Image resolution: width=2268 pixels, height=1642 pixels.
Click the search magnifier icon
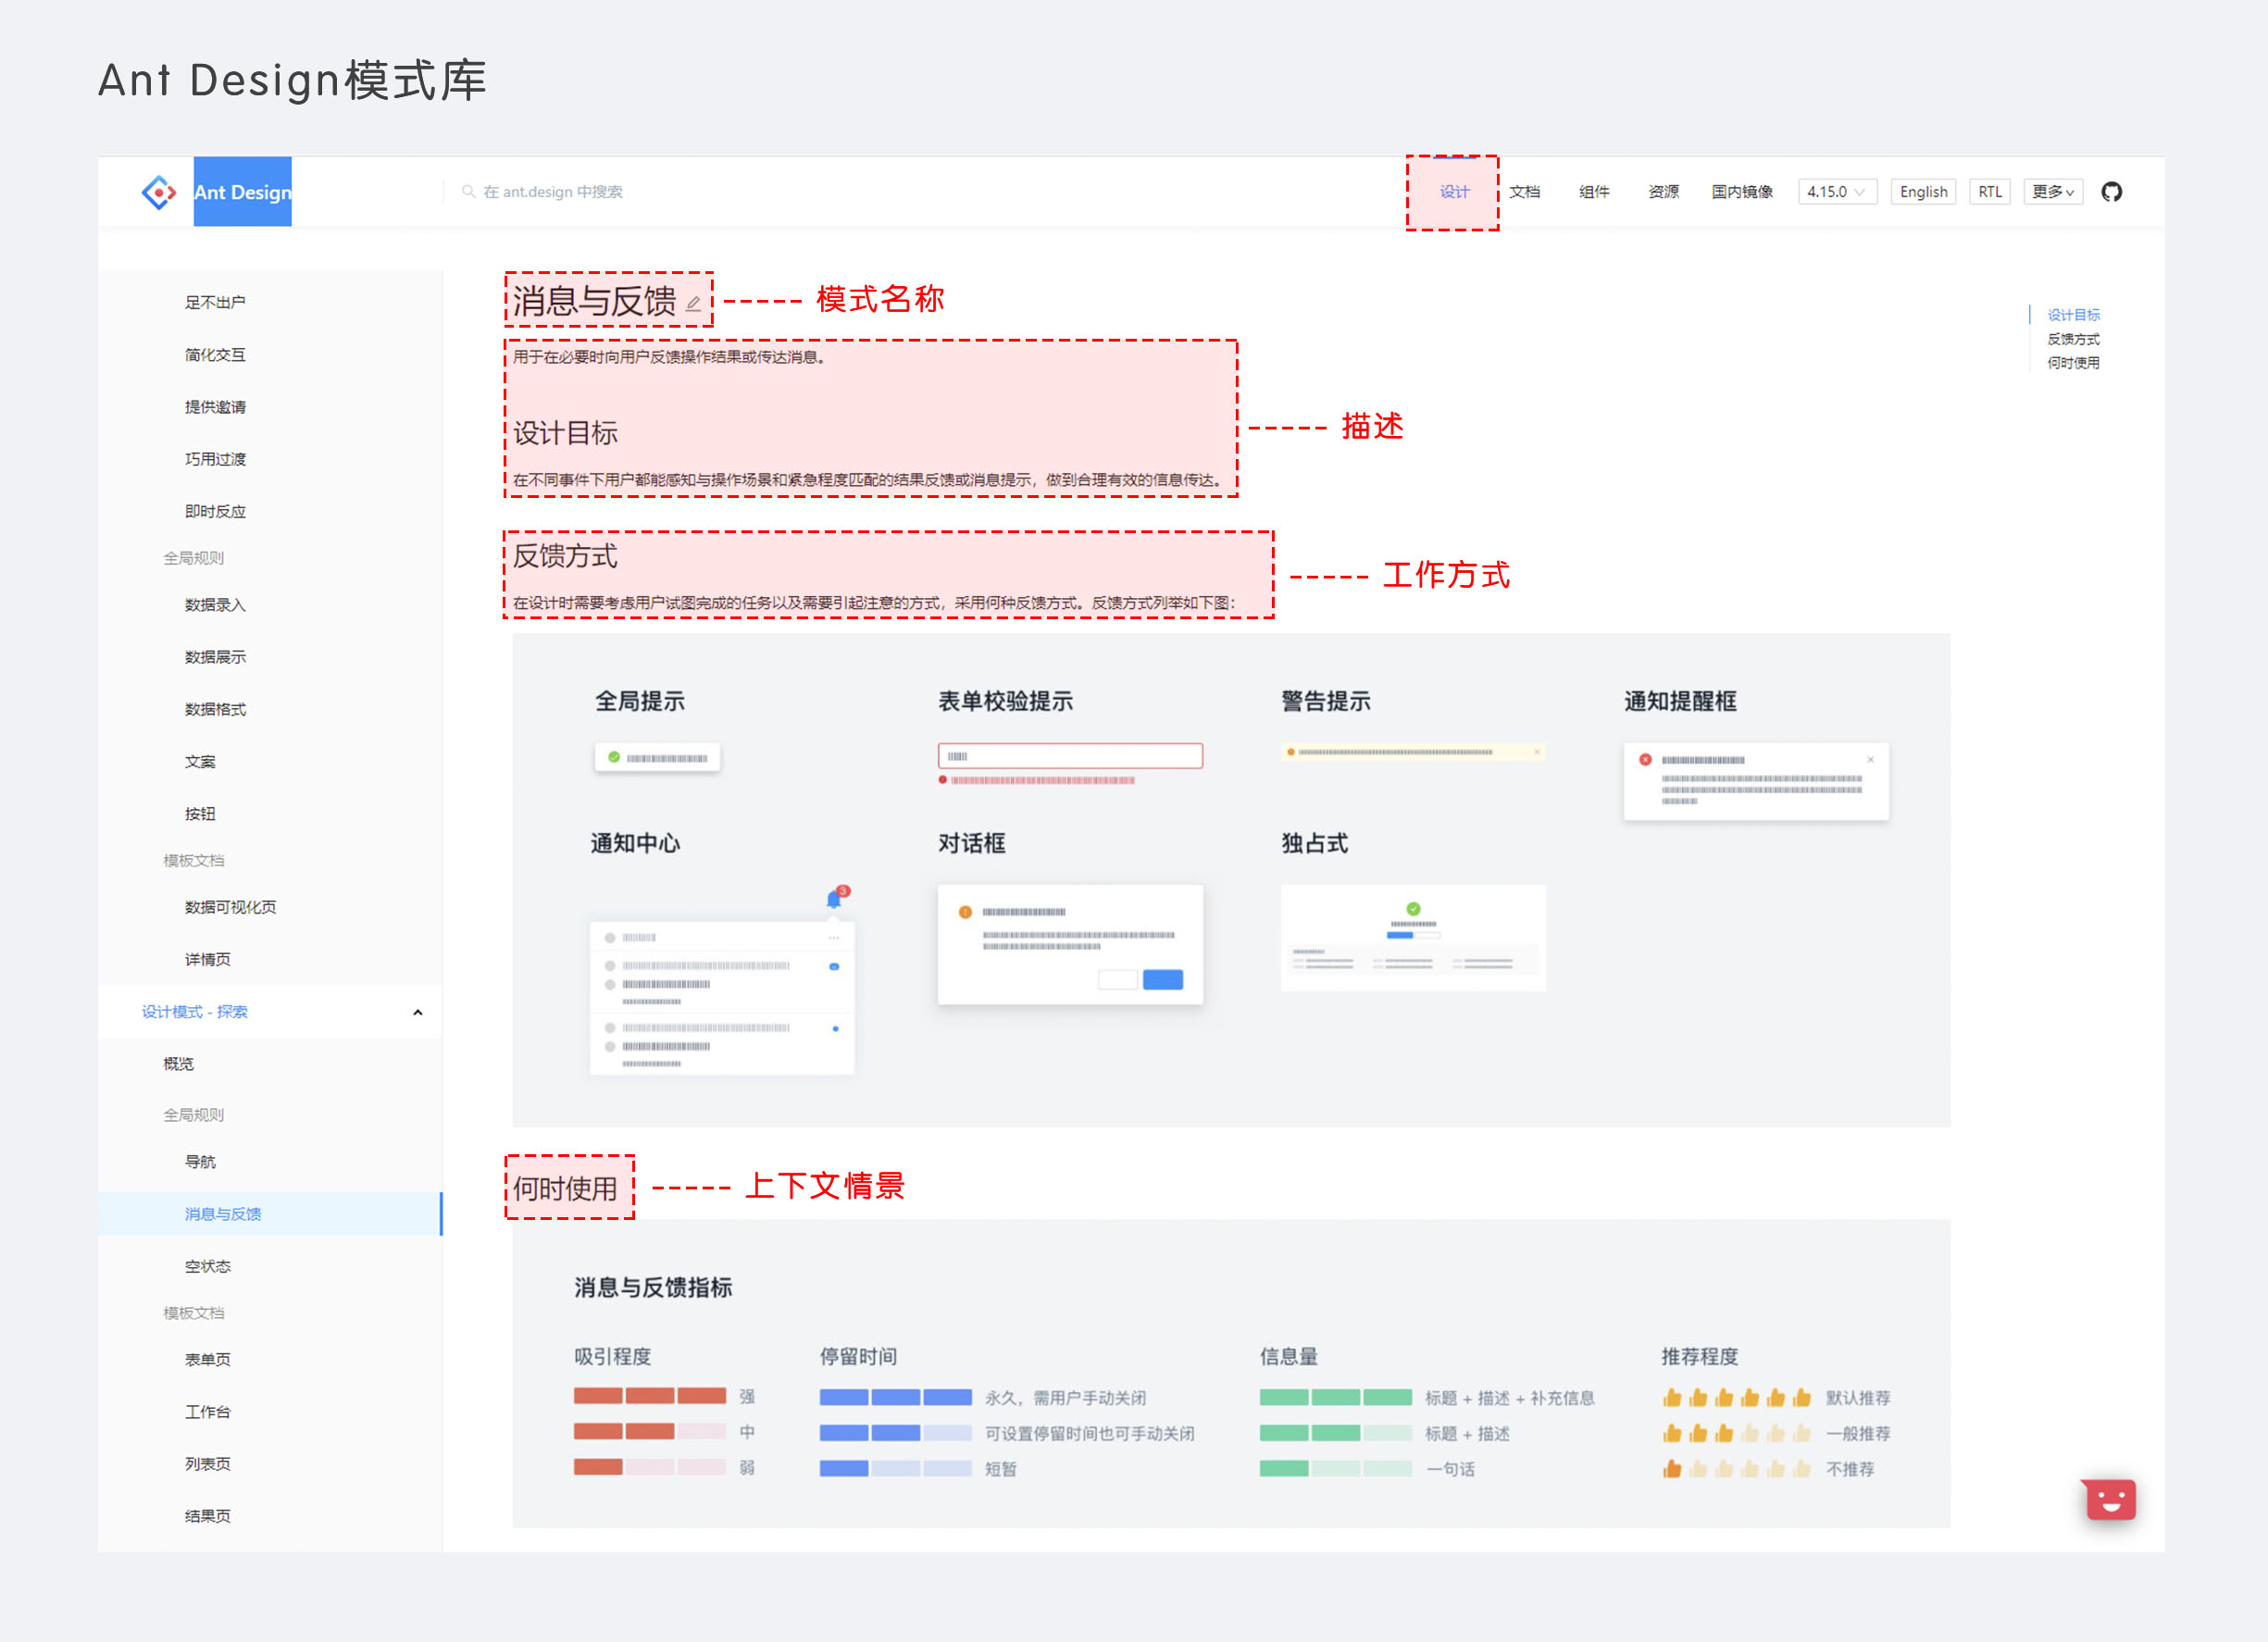pyautogui.click(x=468, y=192)
